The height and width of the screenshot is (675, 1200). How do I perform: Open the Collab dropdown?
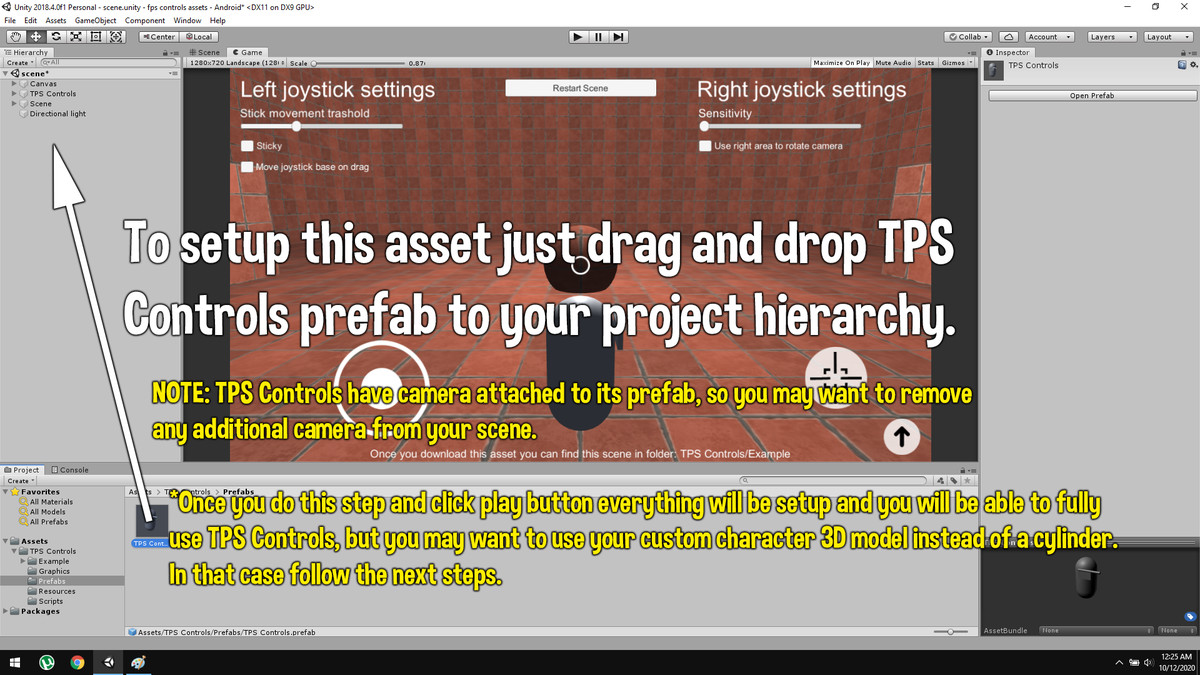[x=968, y=37]
